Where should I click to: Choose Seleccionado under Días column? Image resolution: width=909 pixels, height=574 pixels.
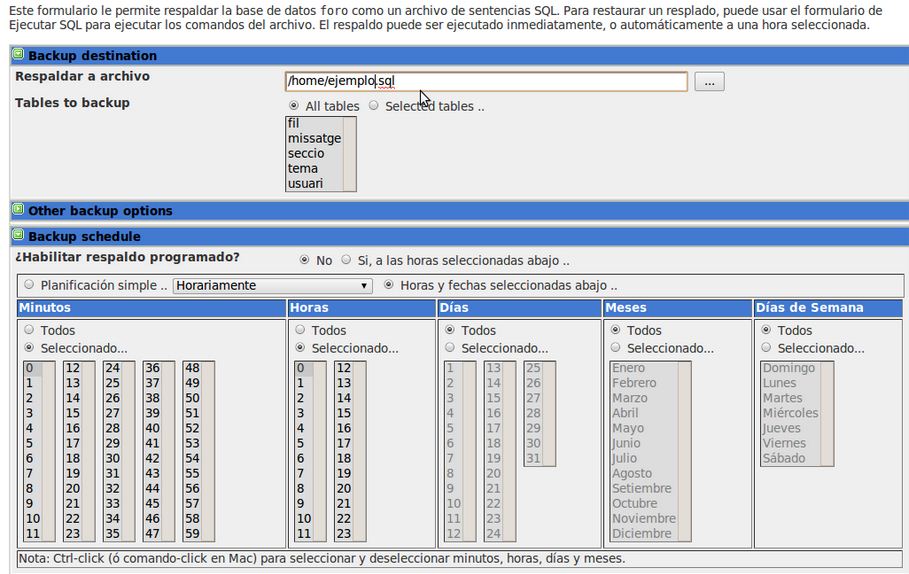coord(449,348)
